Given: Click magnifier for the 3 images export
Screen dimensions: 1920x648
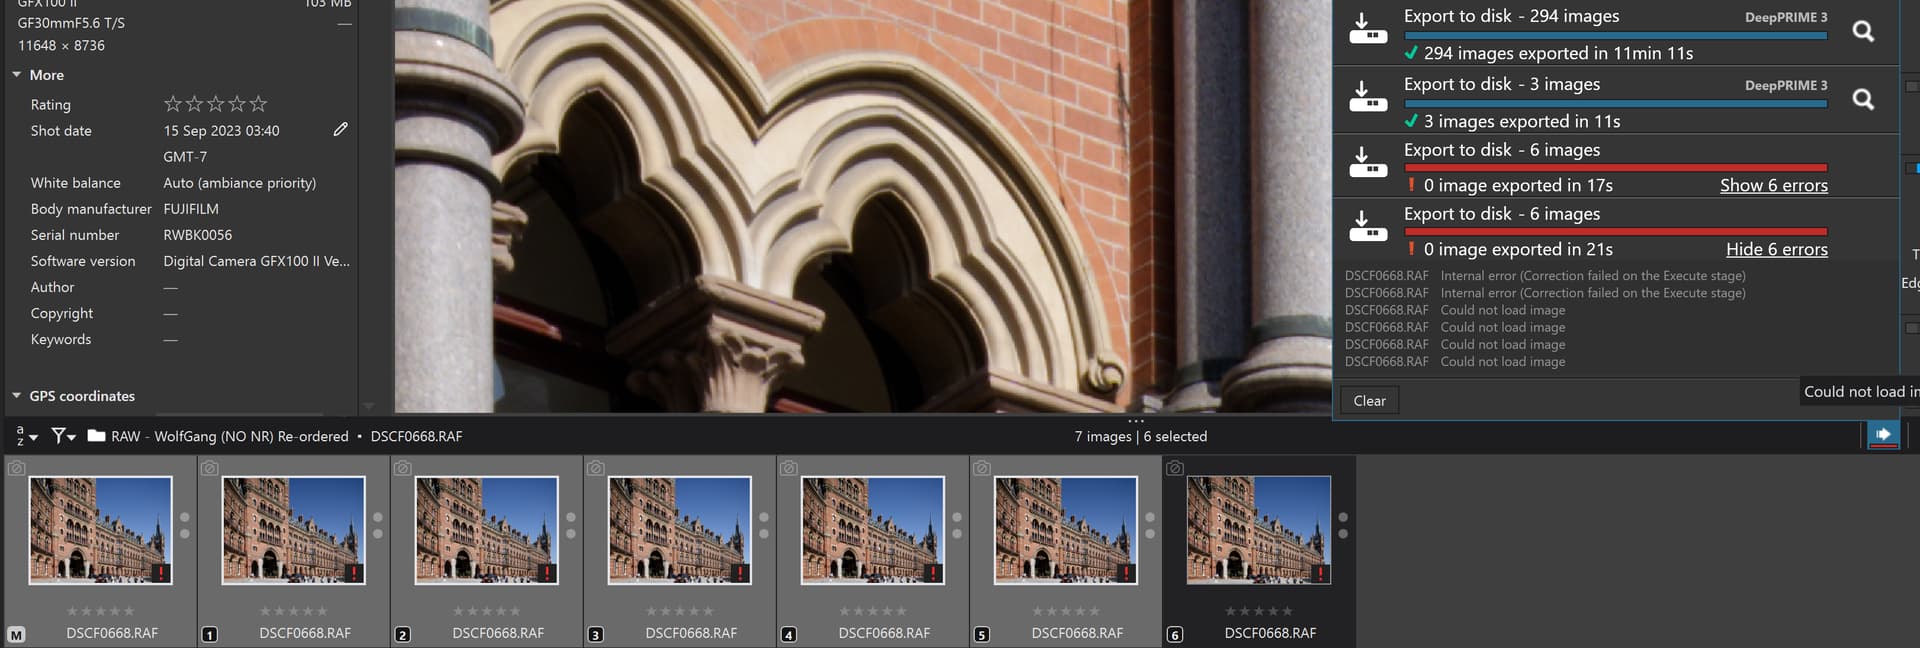Looking at the screenshot, I should pos(1862,100).
